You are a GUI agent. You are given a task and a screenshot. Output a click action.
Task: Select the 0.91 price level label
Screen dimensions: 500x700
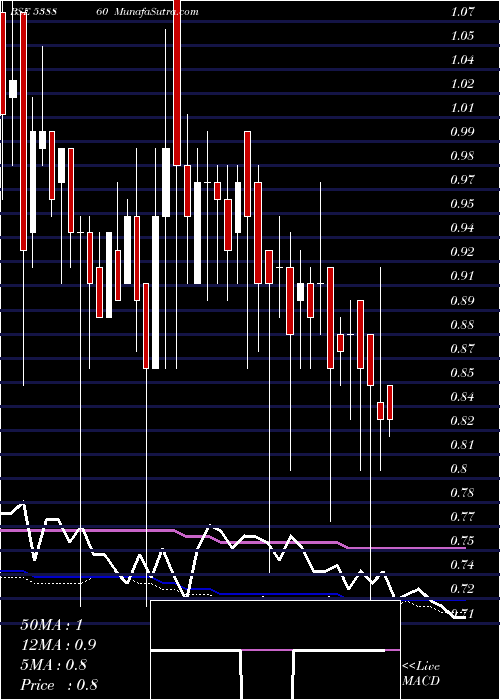tap(462, 276)
